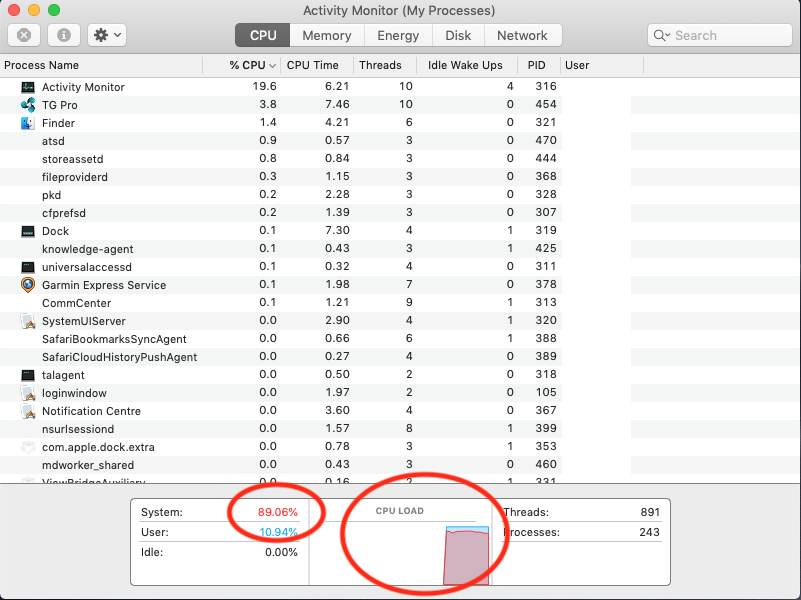The image size is (801, 600).
Task: Select the loginwindow process icon
Action: (x=28, y=393)
